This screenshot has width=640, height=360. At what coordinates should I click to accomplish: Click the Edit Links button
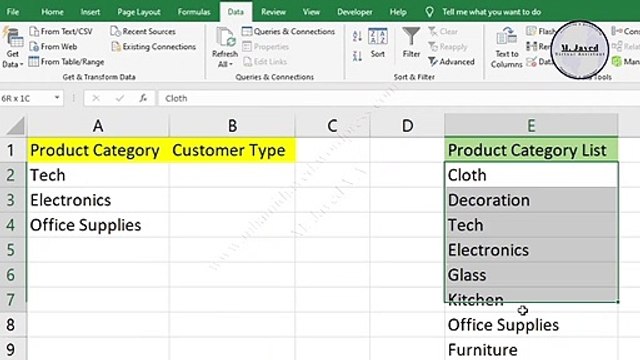click(265, 62)
